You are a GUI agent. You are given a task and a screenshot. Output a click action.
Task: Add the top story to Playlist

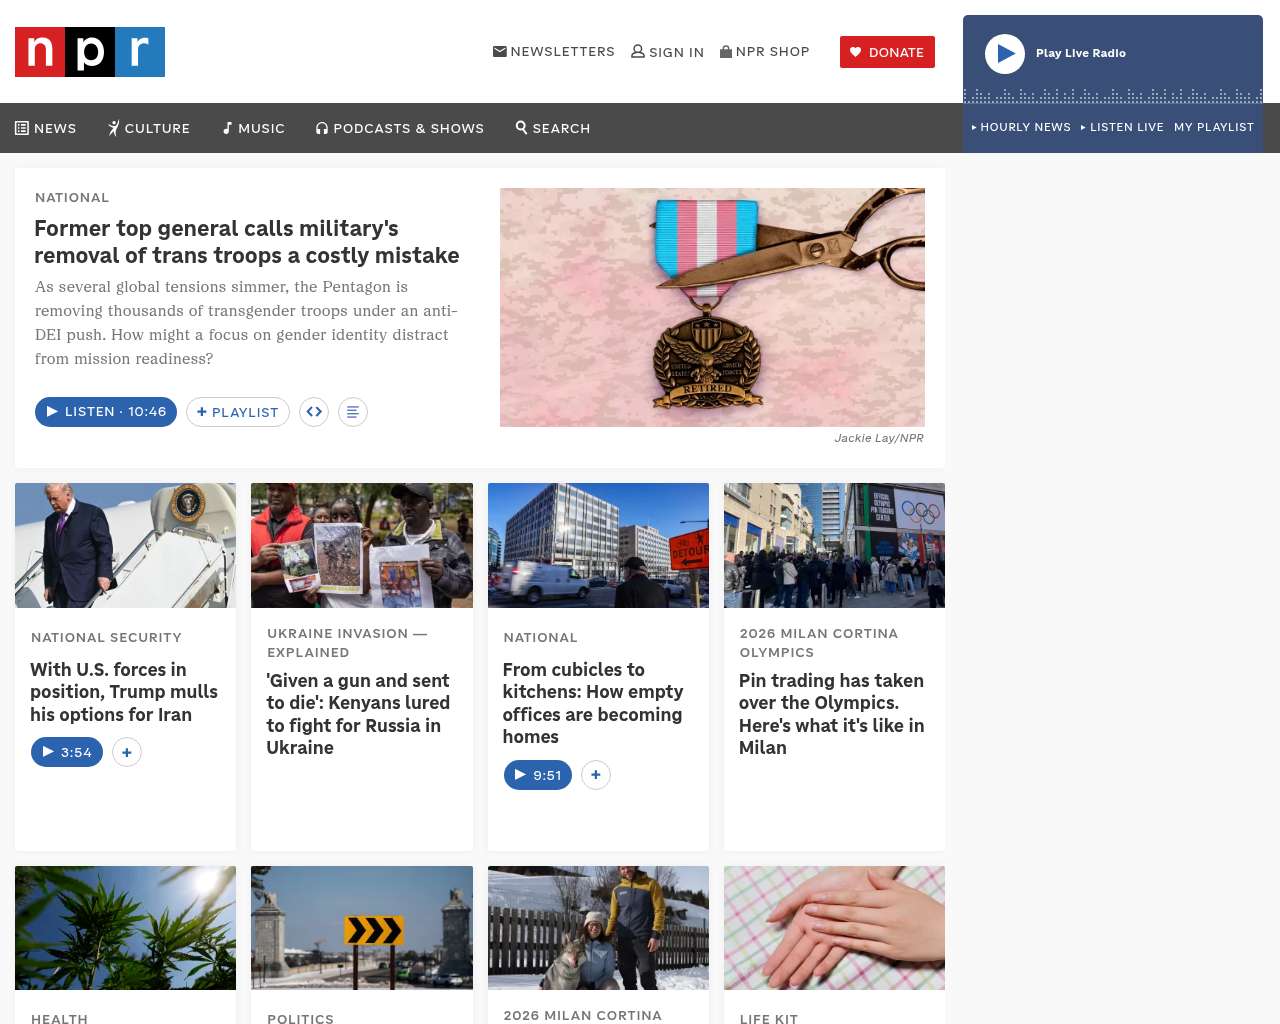[x=238, y=412]
